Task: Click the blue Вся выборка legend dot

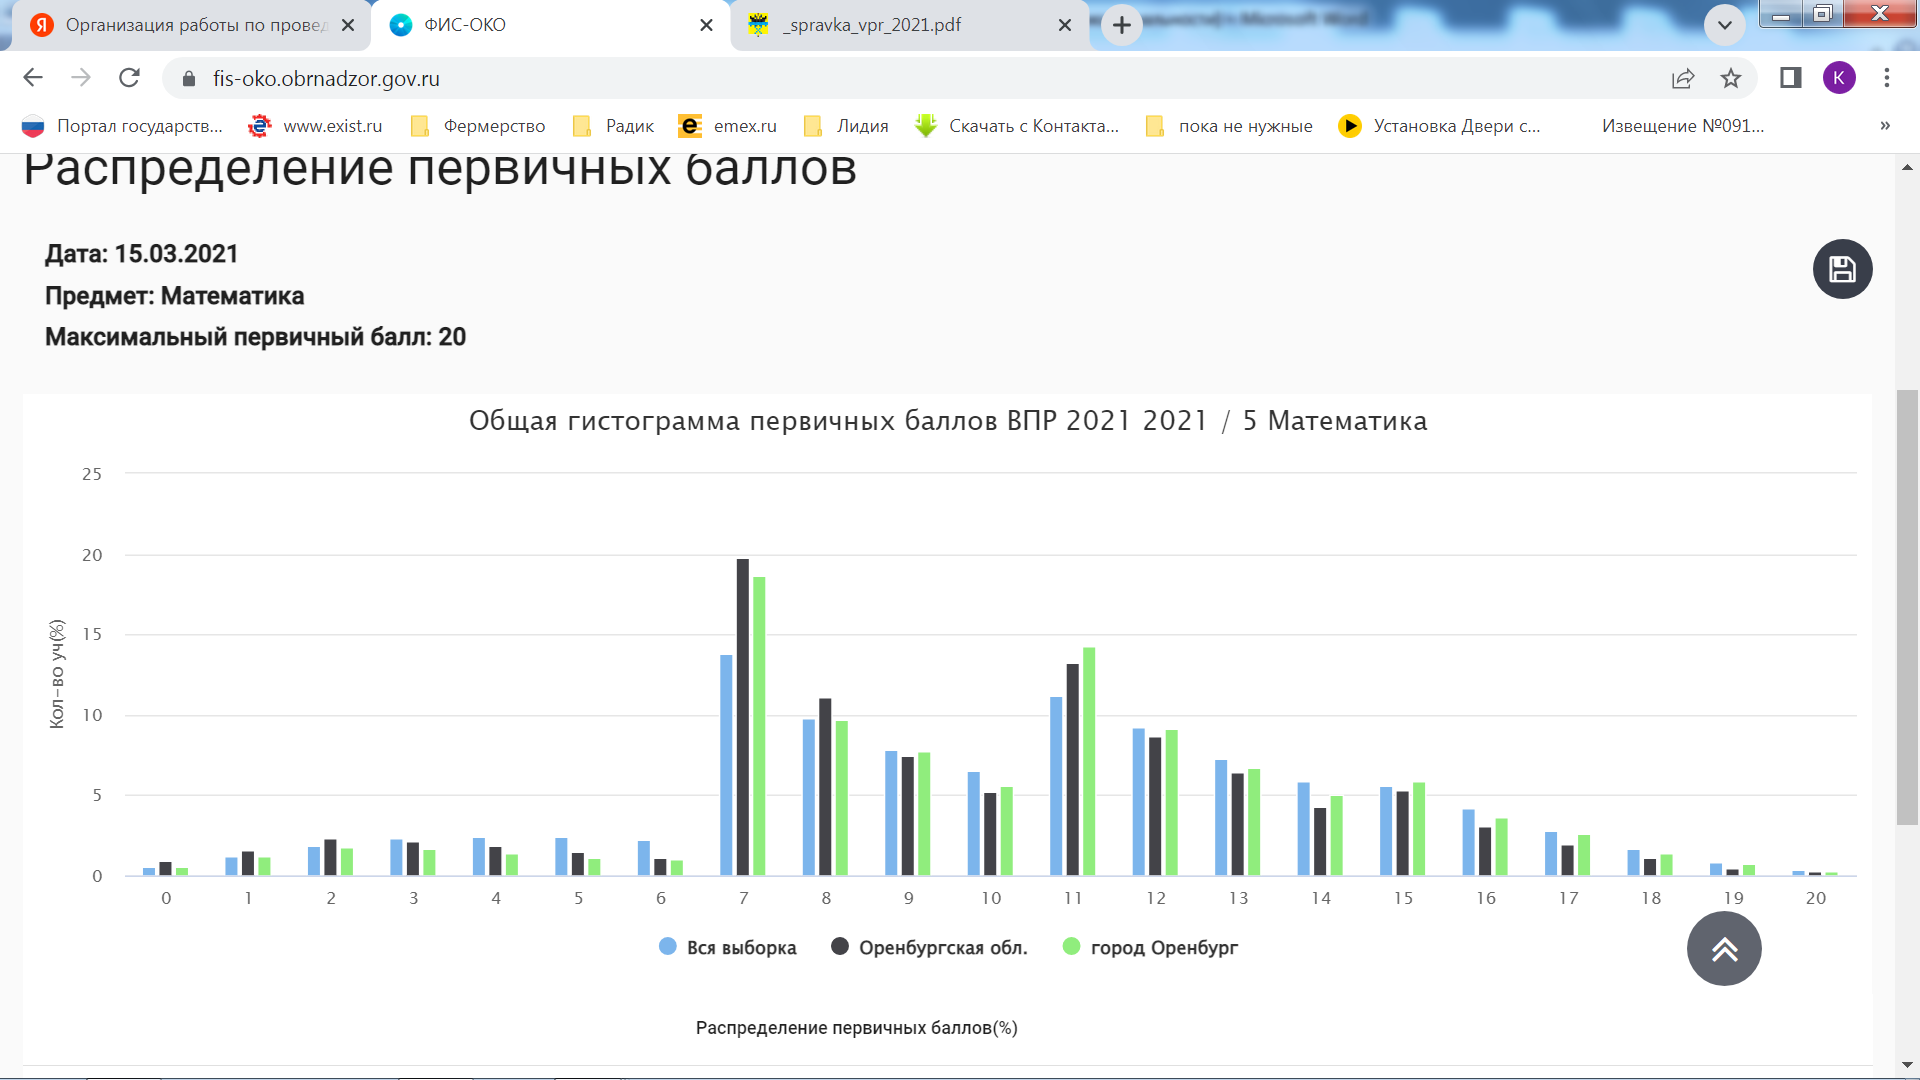Action: (x=668, y=946)
